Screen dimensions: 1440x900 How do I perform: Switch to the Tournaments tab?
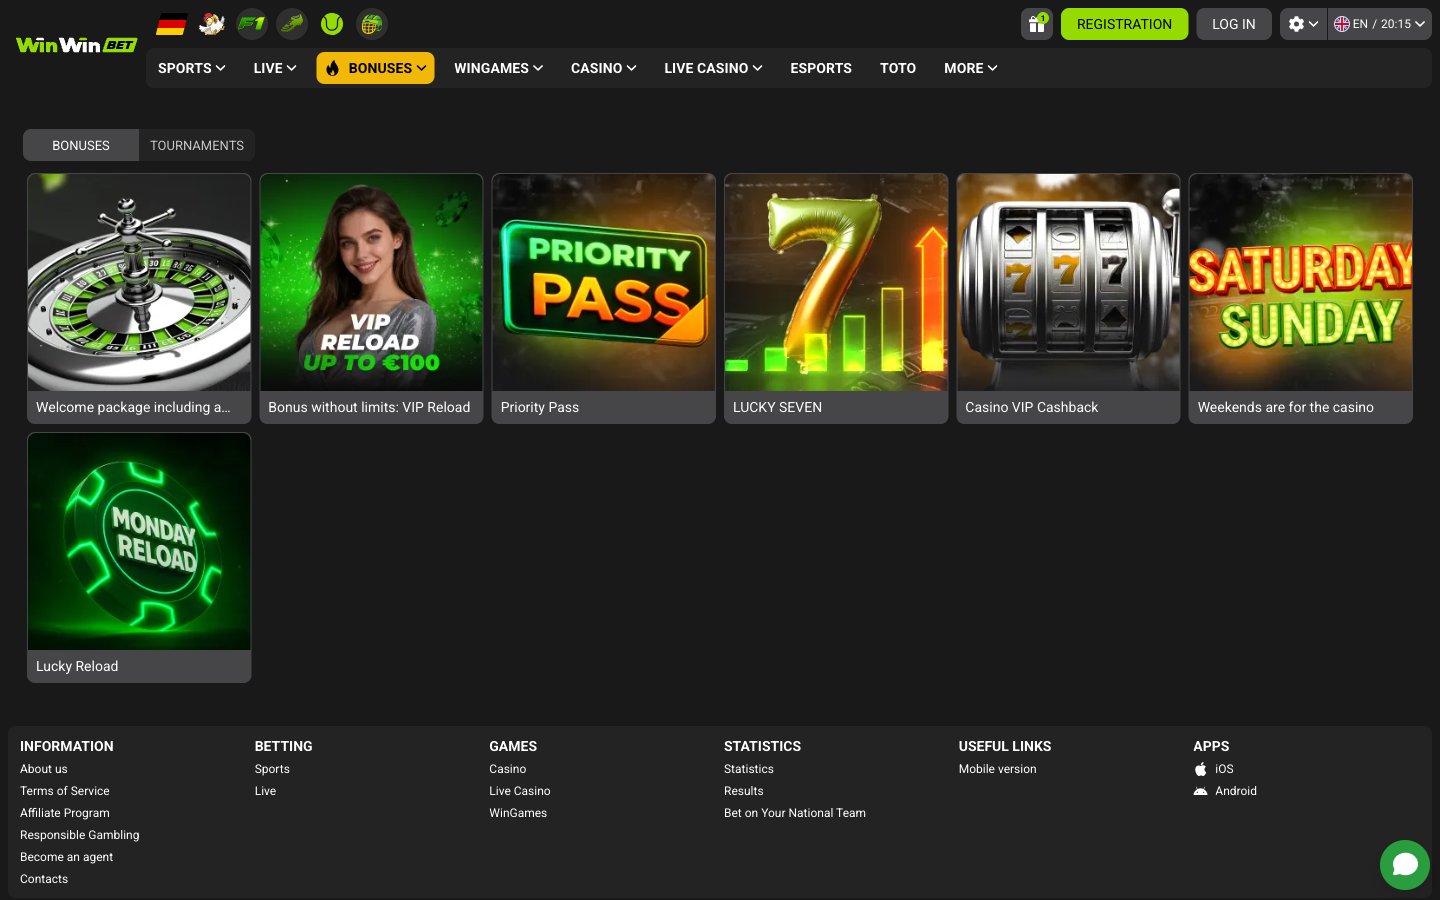(x=197, y=145)
